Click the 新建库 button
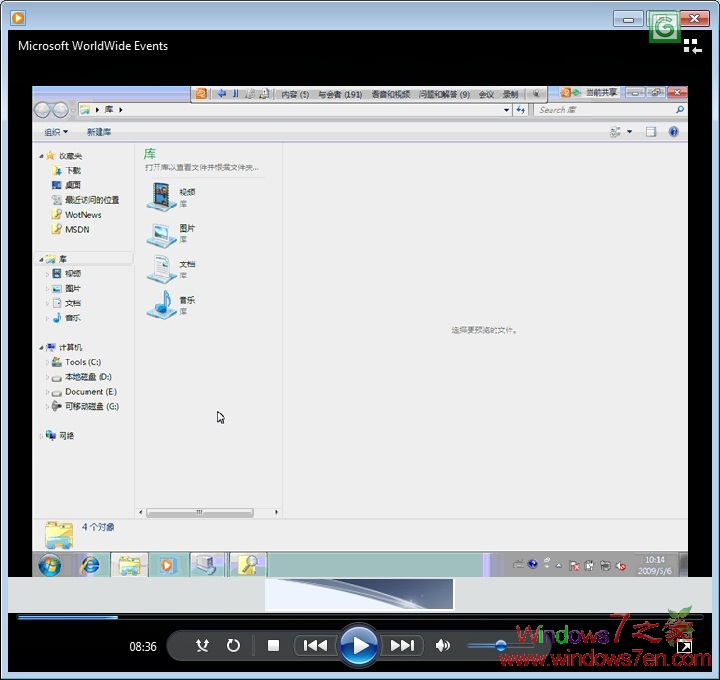The width and height of the screenshot is (720, 680). (99, 132)
